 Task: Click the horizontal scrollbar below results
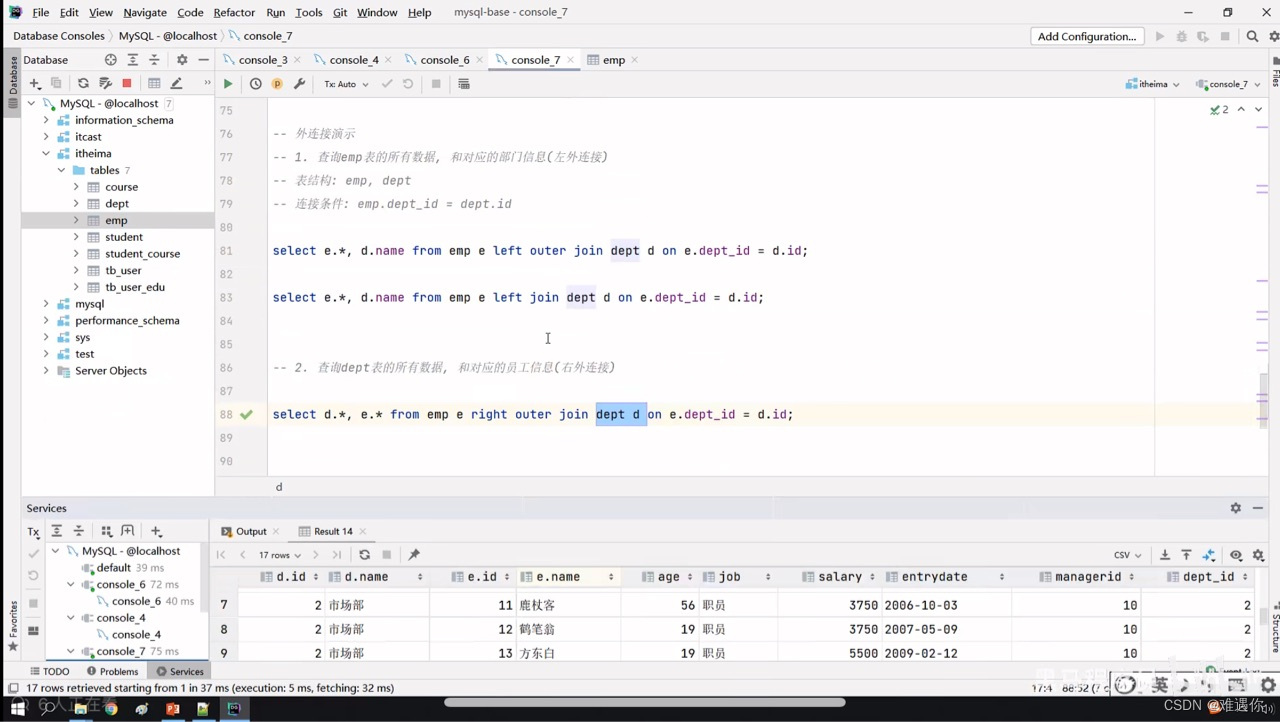[645, 702]
